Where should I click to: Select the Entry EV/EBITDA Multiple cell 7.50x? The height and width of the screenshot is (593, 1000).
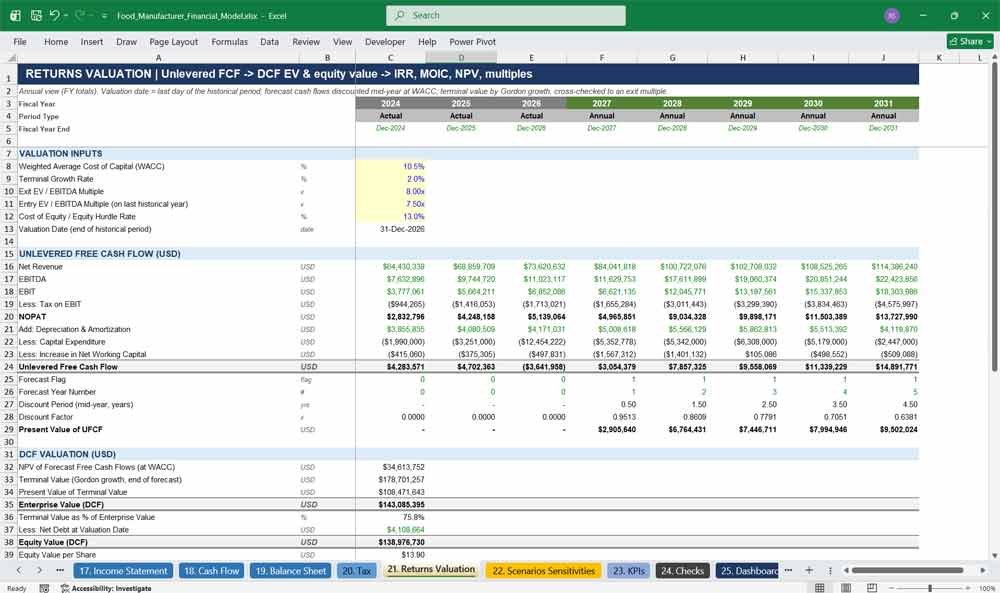click(x=390, y=204)
